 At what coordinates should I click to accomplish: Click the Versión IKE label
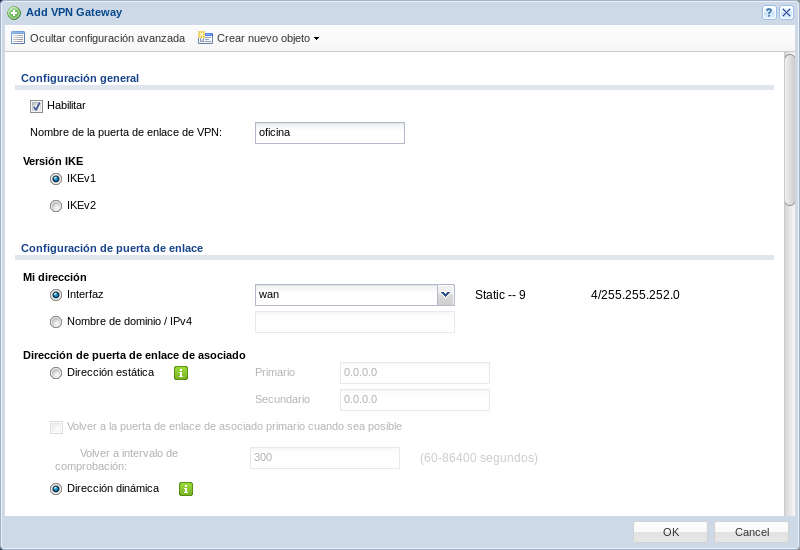(x=53, y=161)
